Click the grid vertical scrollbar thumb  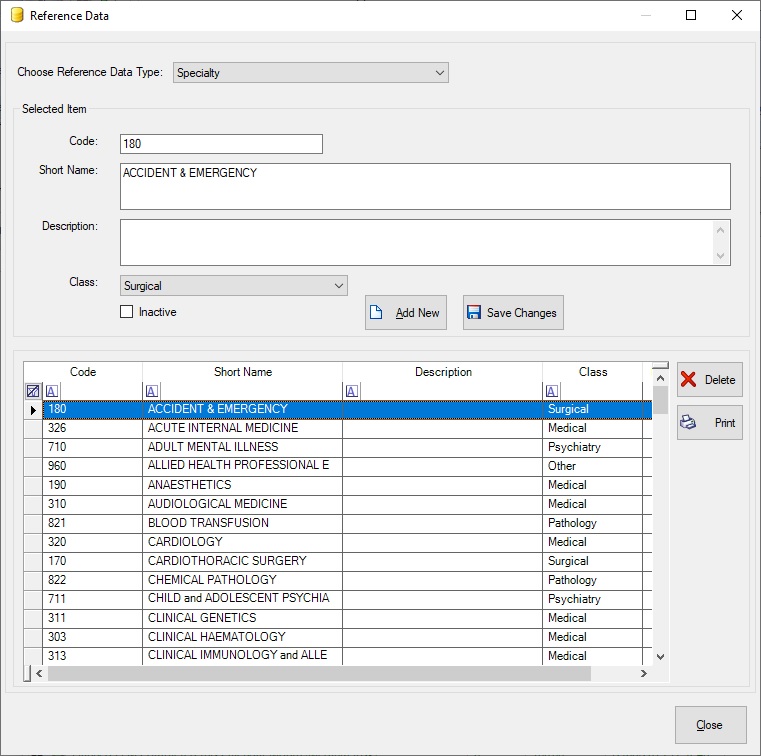click(x=660, y=400)
